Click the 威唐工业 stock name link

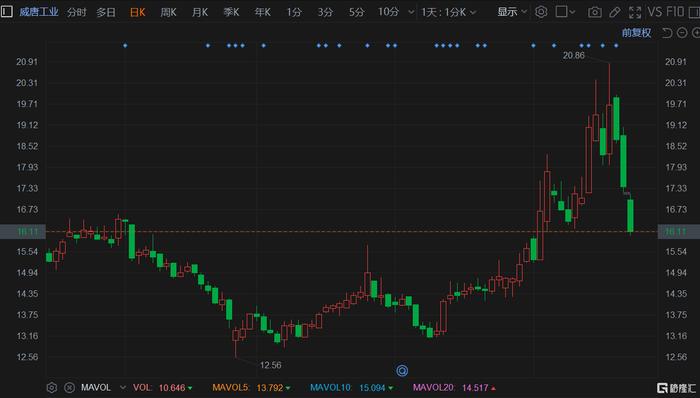point(39,12)
